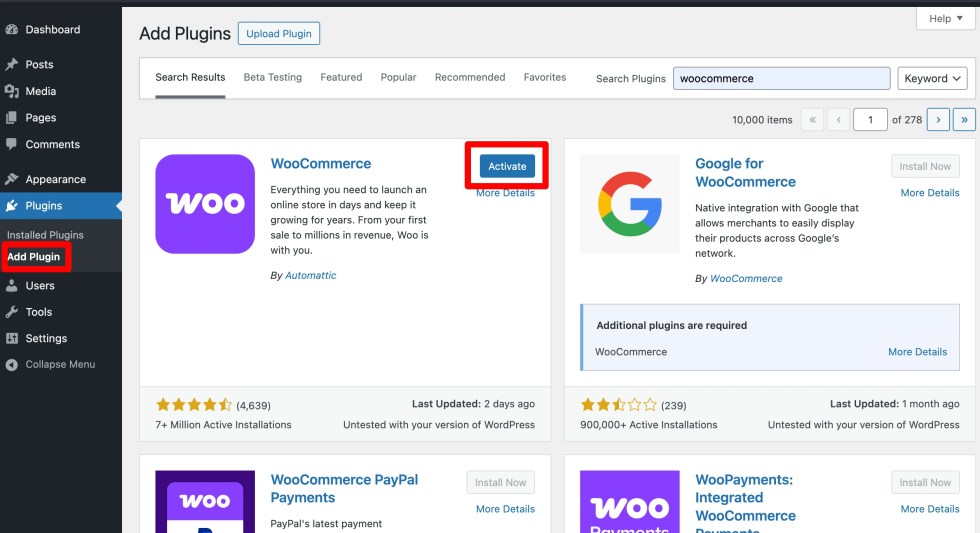Image resolution: width=980 pixels, height=533 pixels.
Task: Click the Google for WooCommerce G logo
Action: pyautogui.click(x=629, y=204)
